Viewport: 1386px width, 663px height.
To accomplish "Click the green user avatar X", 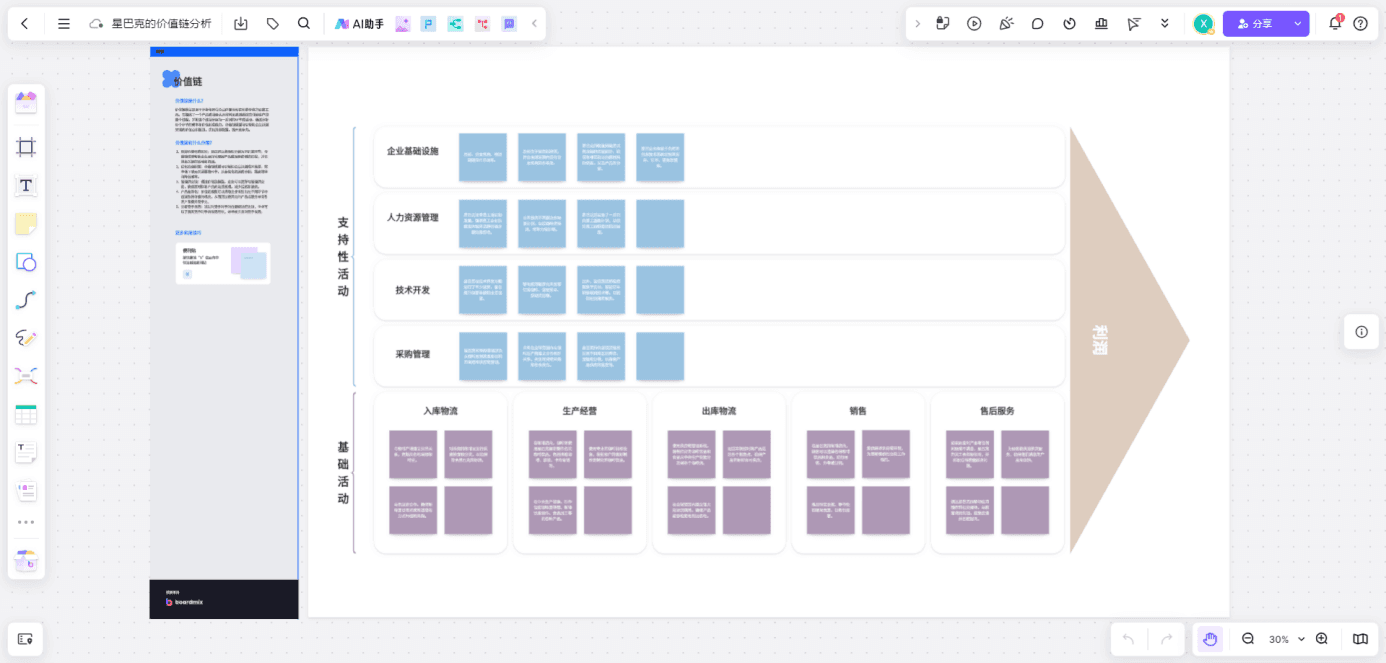I will coord(1204,24).
